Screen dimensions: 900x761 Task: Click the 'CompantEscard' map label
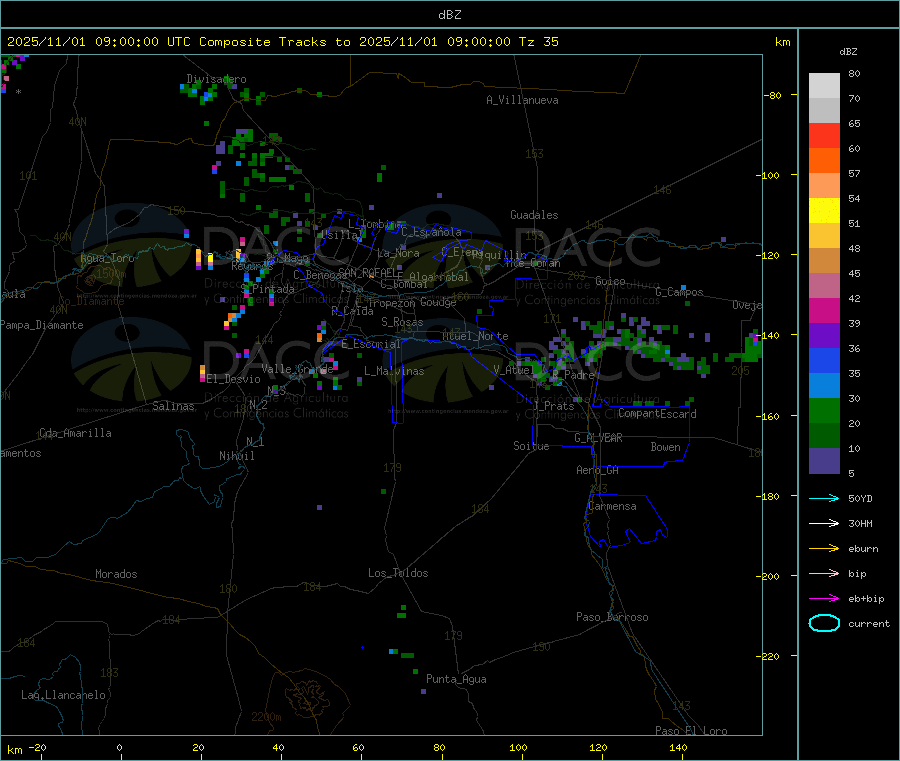click(x=657, y=413)
